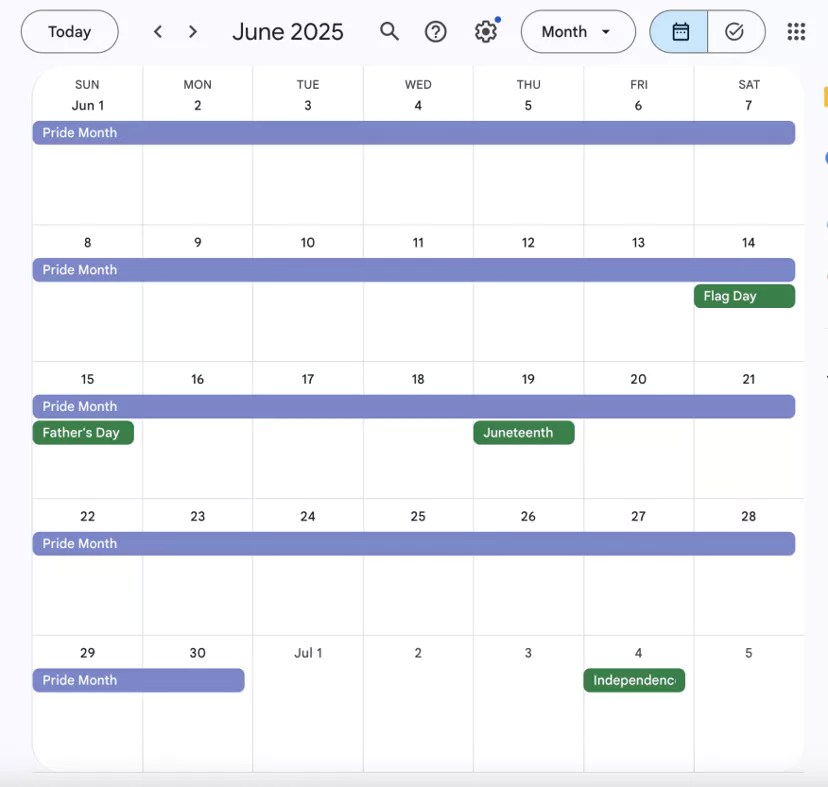Open the Flag Day event
The image size is (828, 787).
pyautogui.click(x=743, y=296)
